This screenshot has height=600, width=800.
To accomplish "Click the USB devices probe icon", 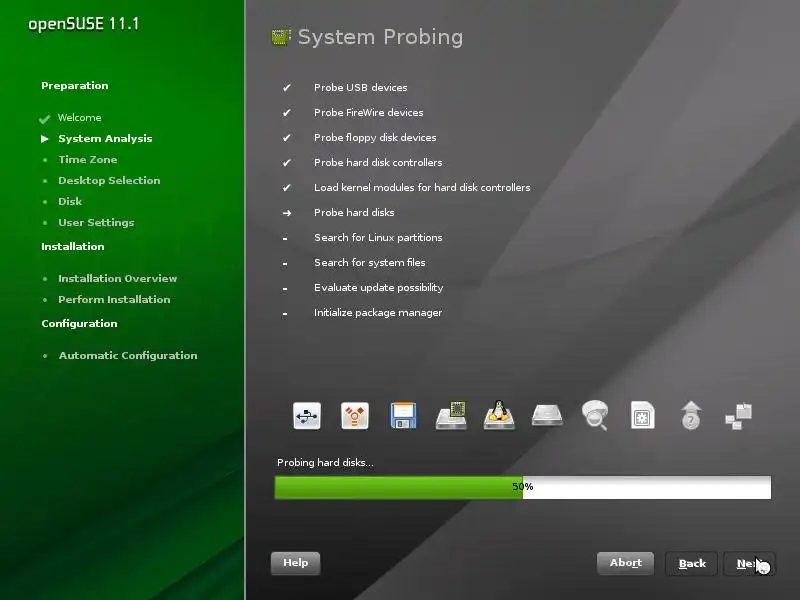I will 307,415.
